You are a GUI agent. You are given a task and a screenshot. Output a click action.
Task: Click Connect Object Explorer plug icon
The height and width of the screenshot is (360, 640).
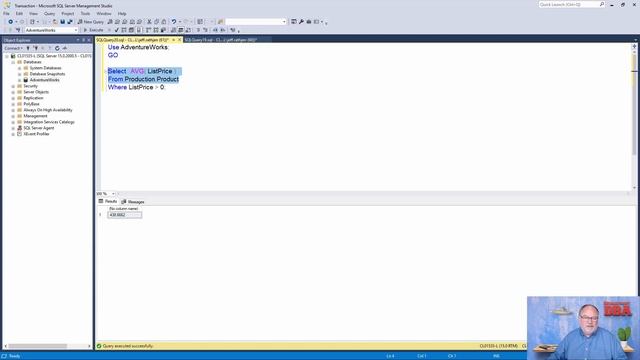click(28, 48)
